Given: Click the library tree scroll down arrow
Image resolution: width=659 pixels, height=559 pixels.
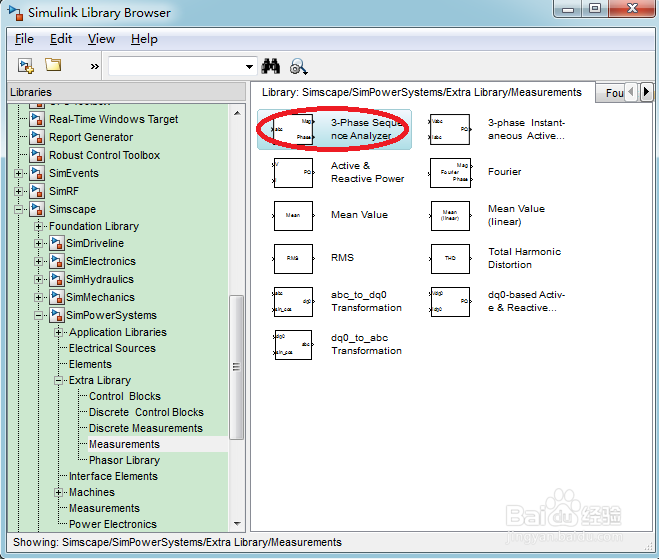Looking at the screenshot, I should [x=237, y=524].
